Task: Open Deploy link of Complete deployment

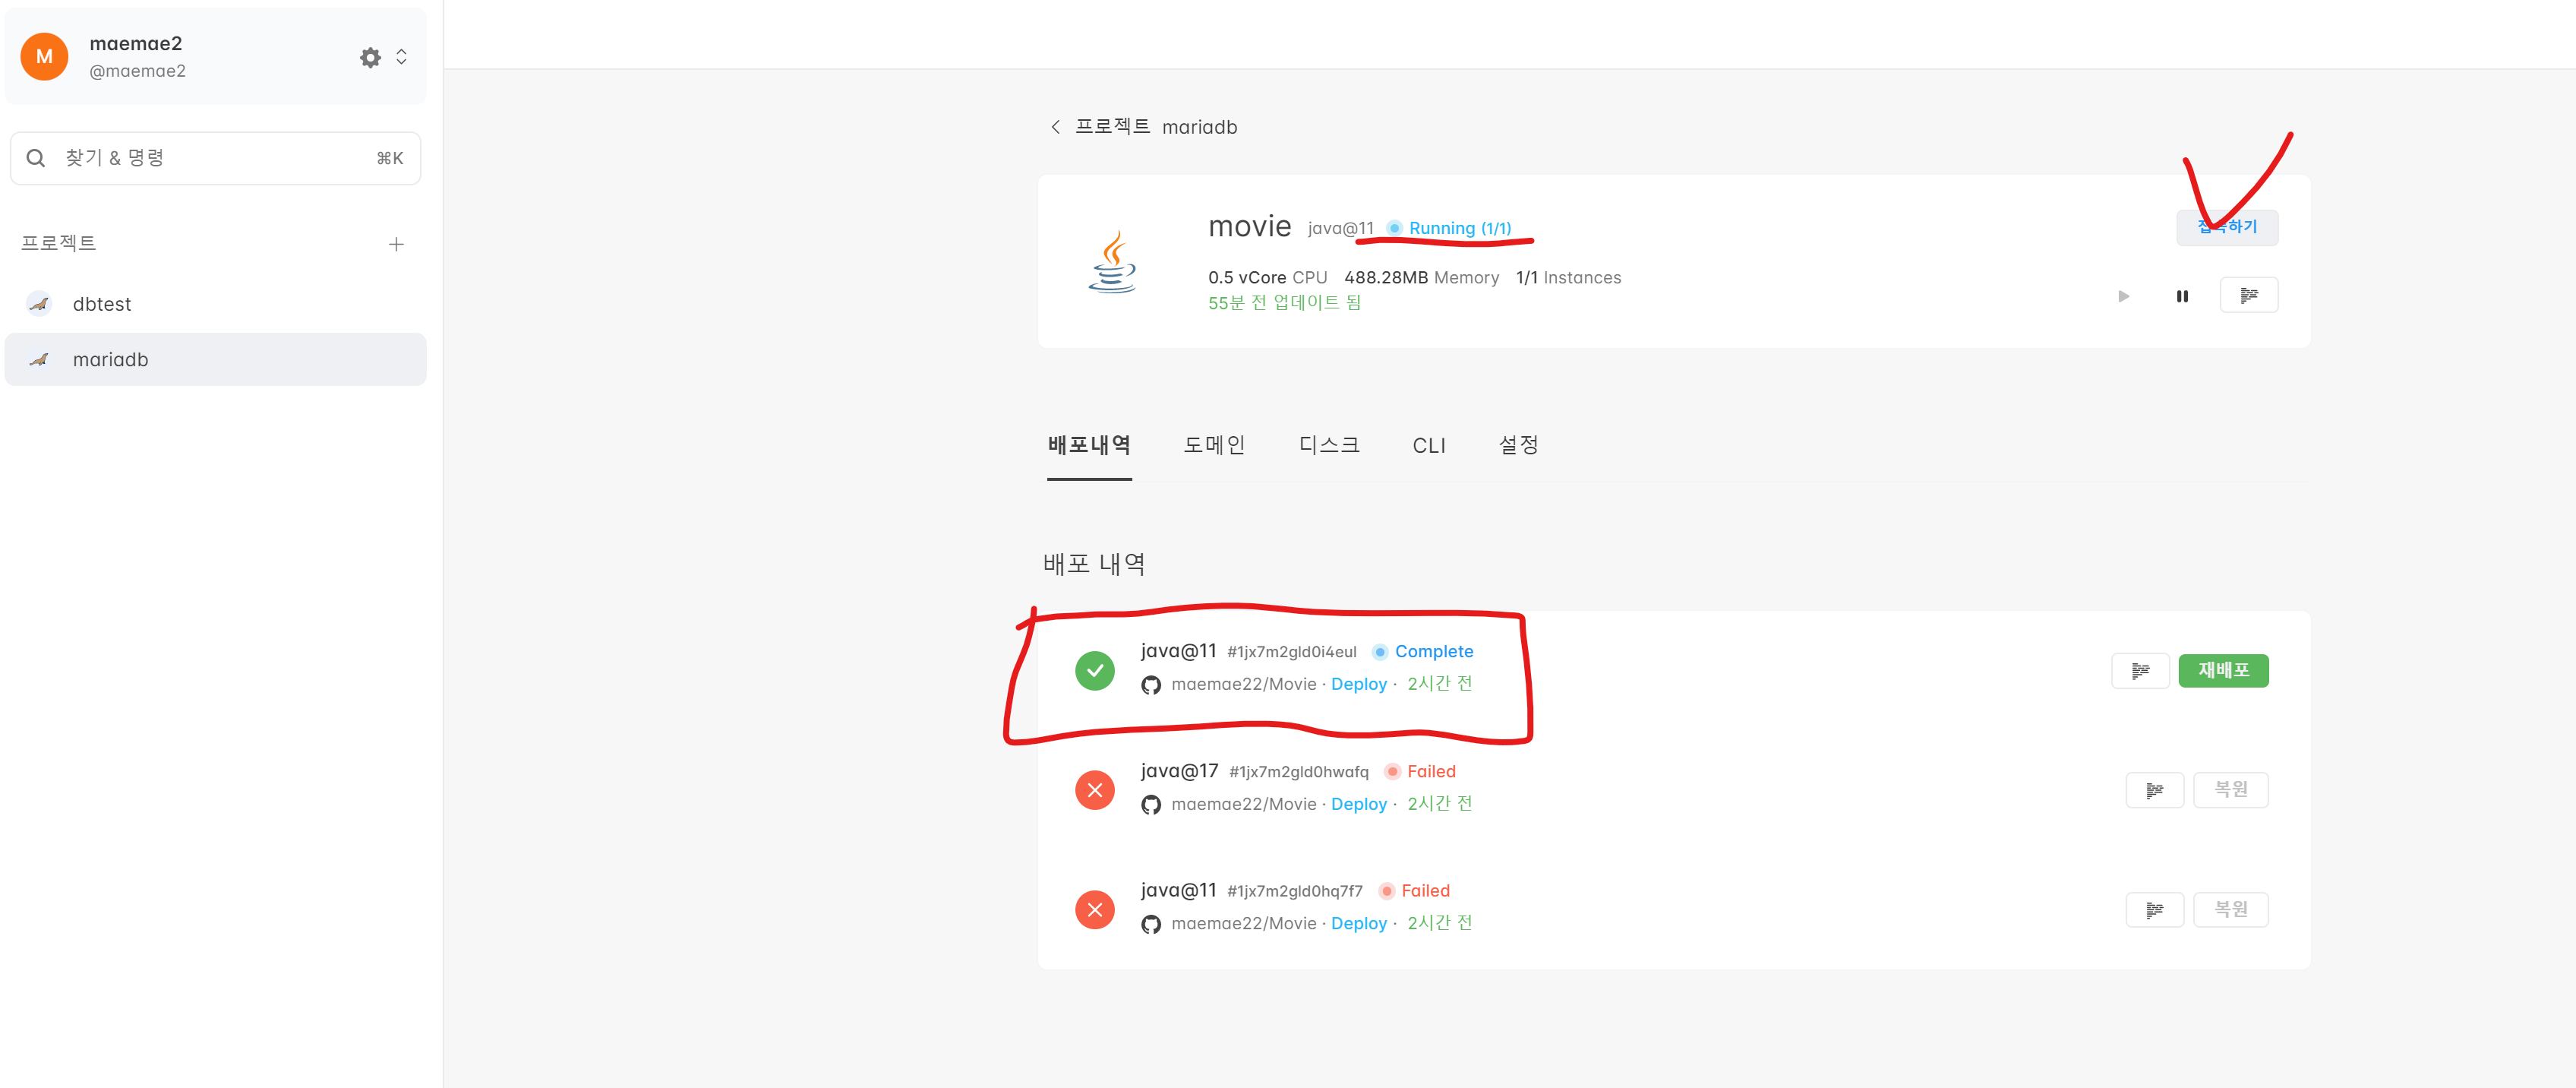Action: click(x=1358, y=684)
